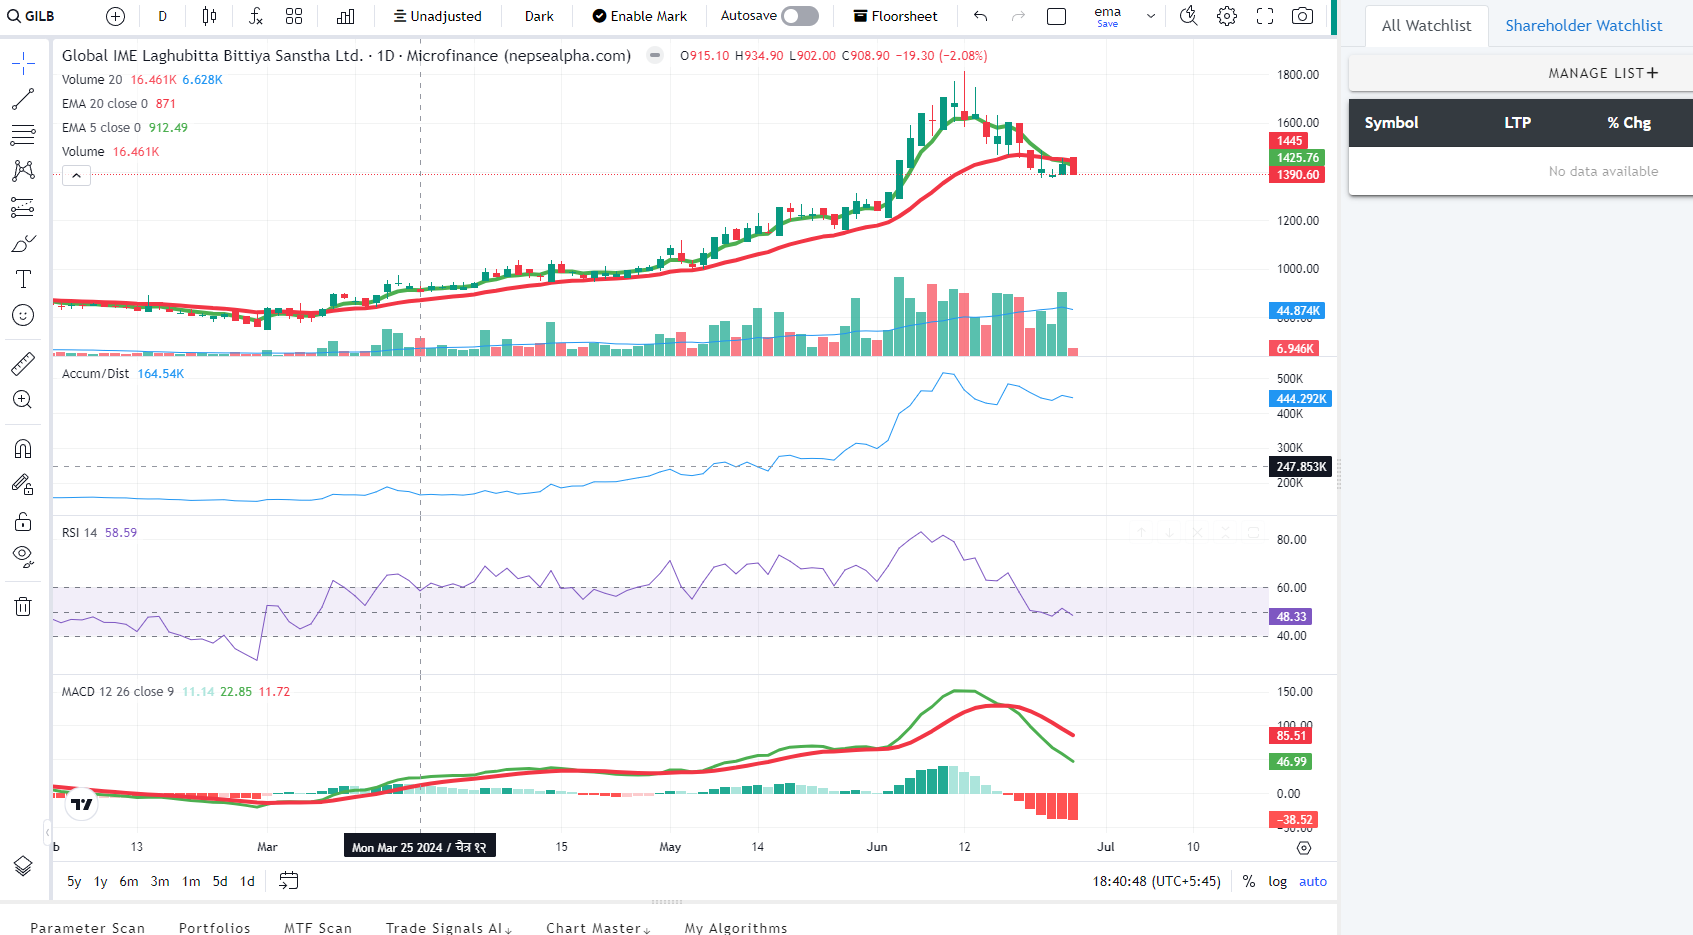The width and height of the screenshot is (1693, 935).
Task: Select the text annotation tool
Action: tap(23, 279)
